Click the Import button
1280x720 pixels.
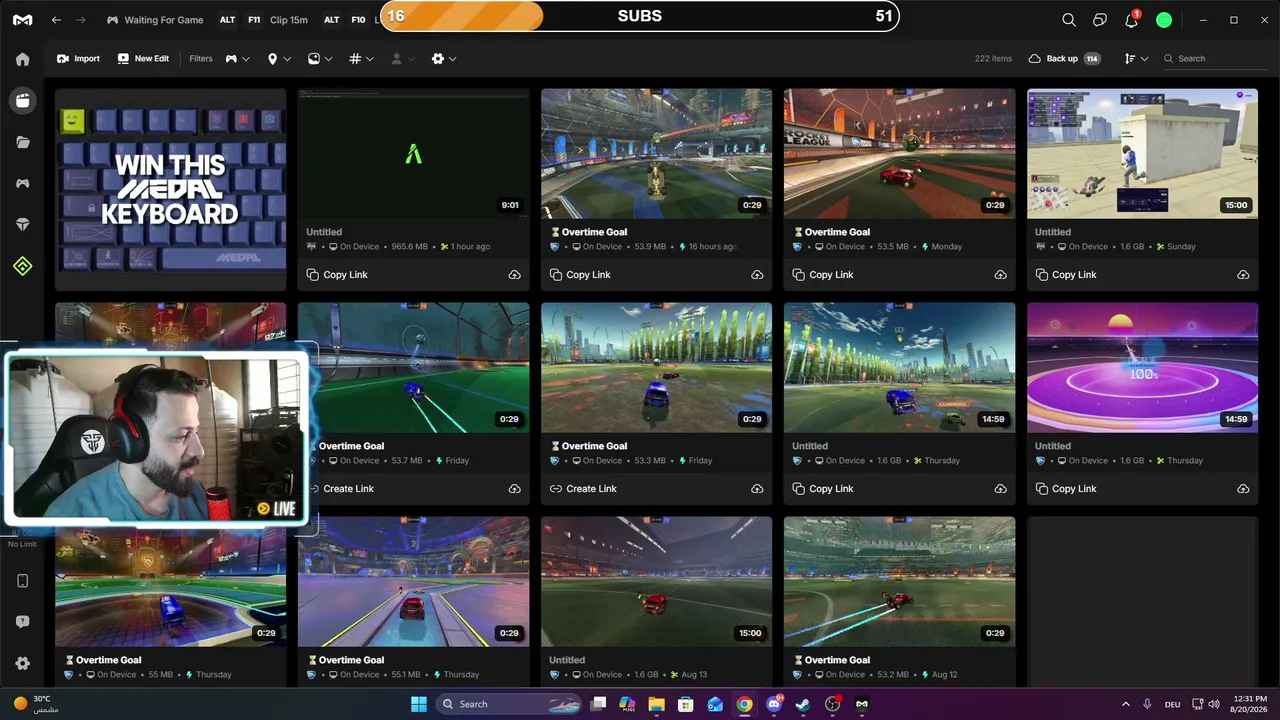coord(79,59)
